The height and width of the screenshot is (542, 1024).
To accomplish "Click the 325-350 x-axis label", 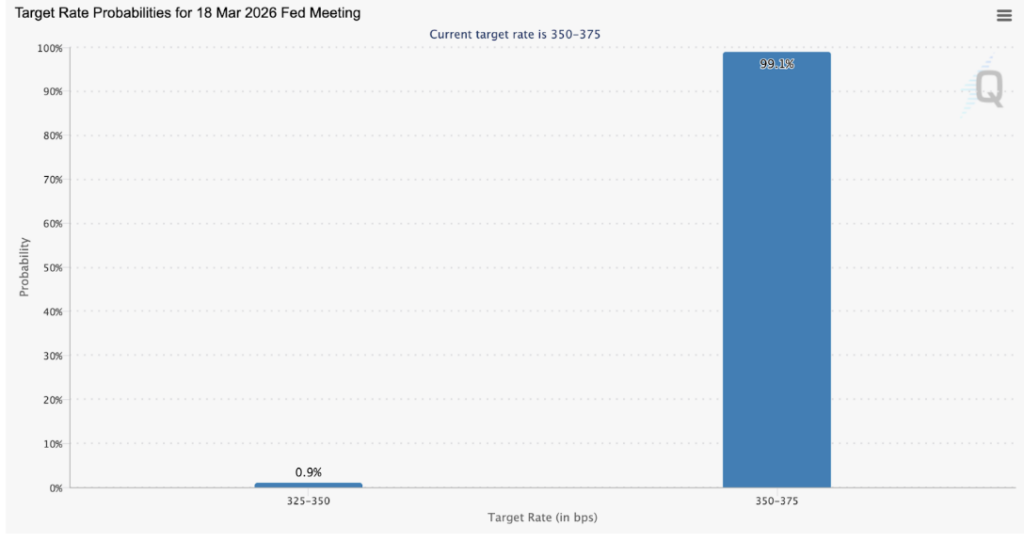I will 308,500.
